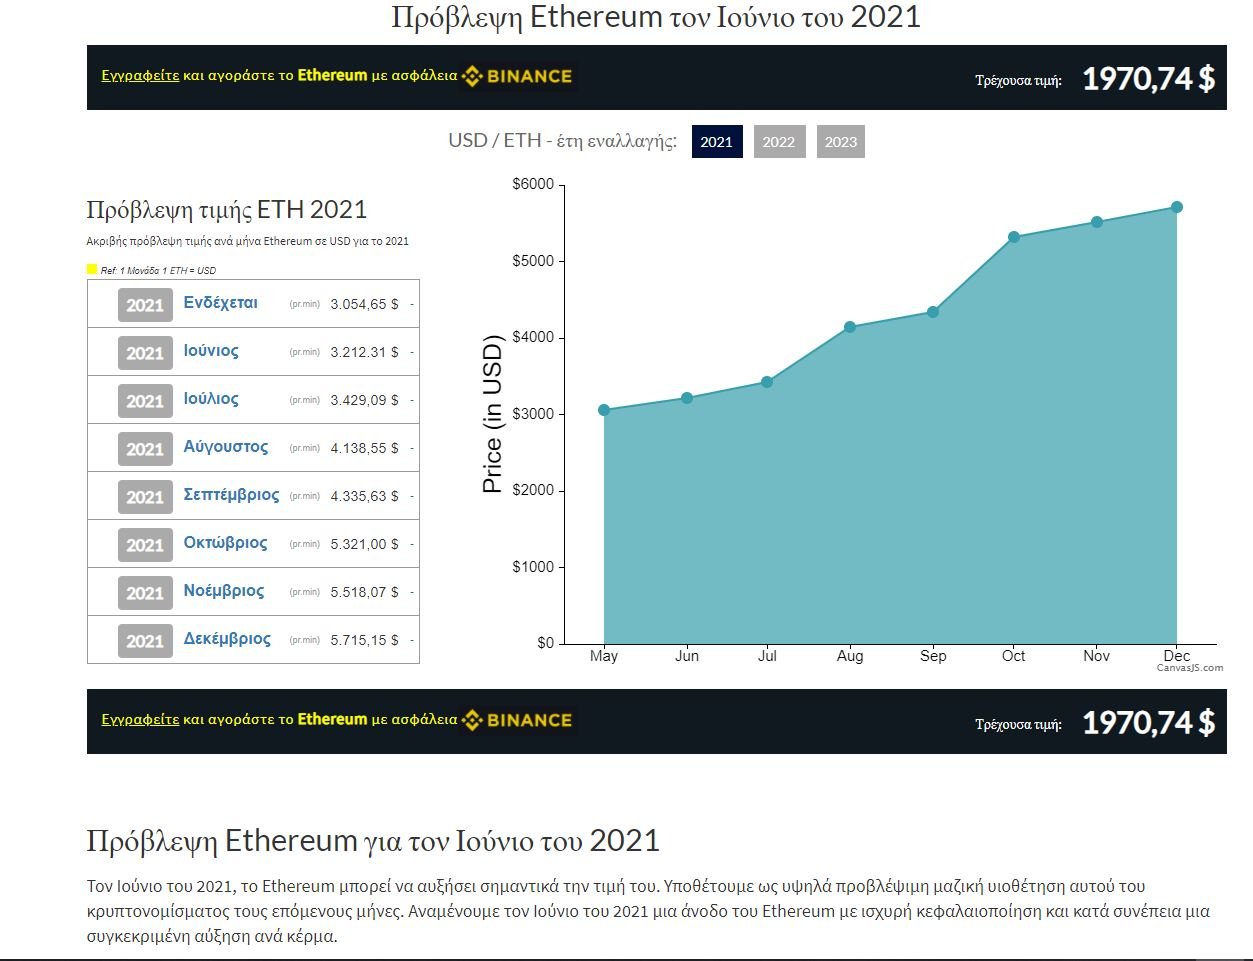The height and width of the screenshot is (961, 1253).
Task: Click the Sep data point on chart
Action: coord(933,312)
